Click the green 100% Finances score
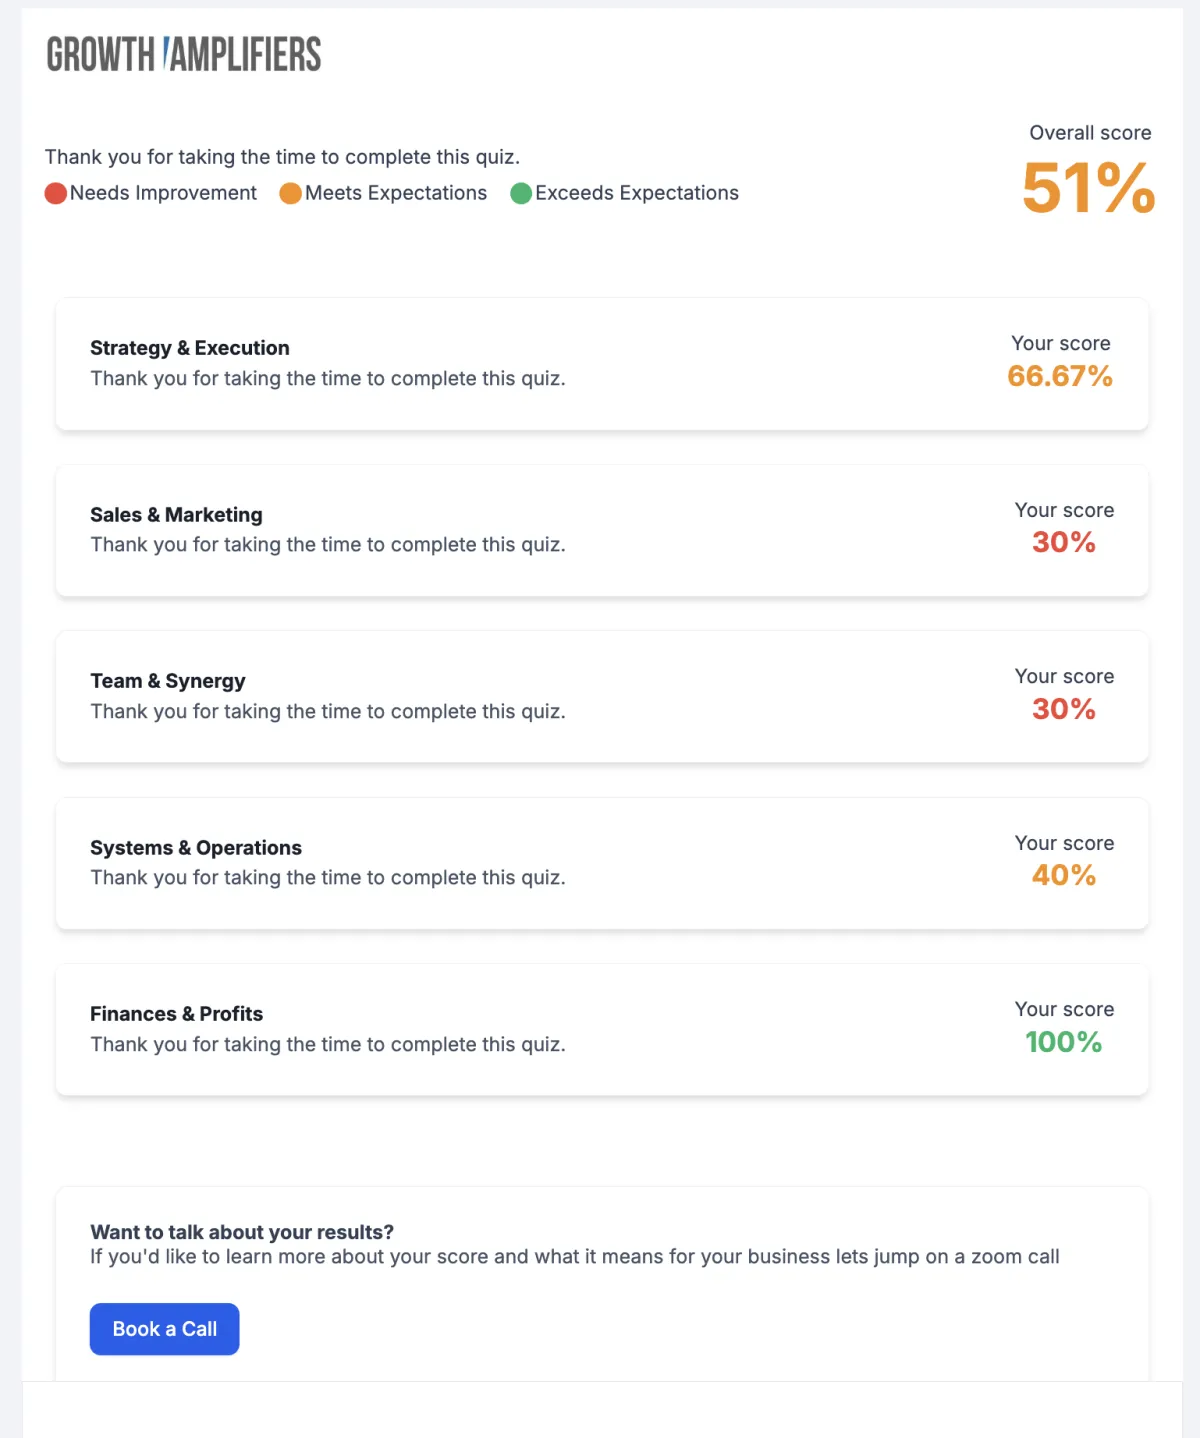1200x1438 pixels. pos(1063,1041)
